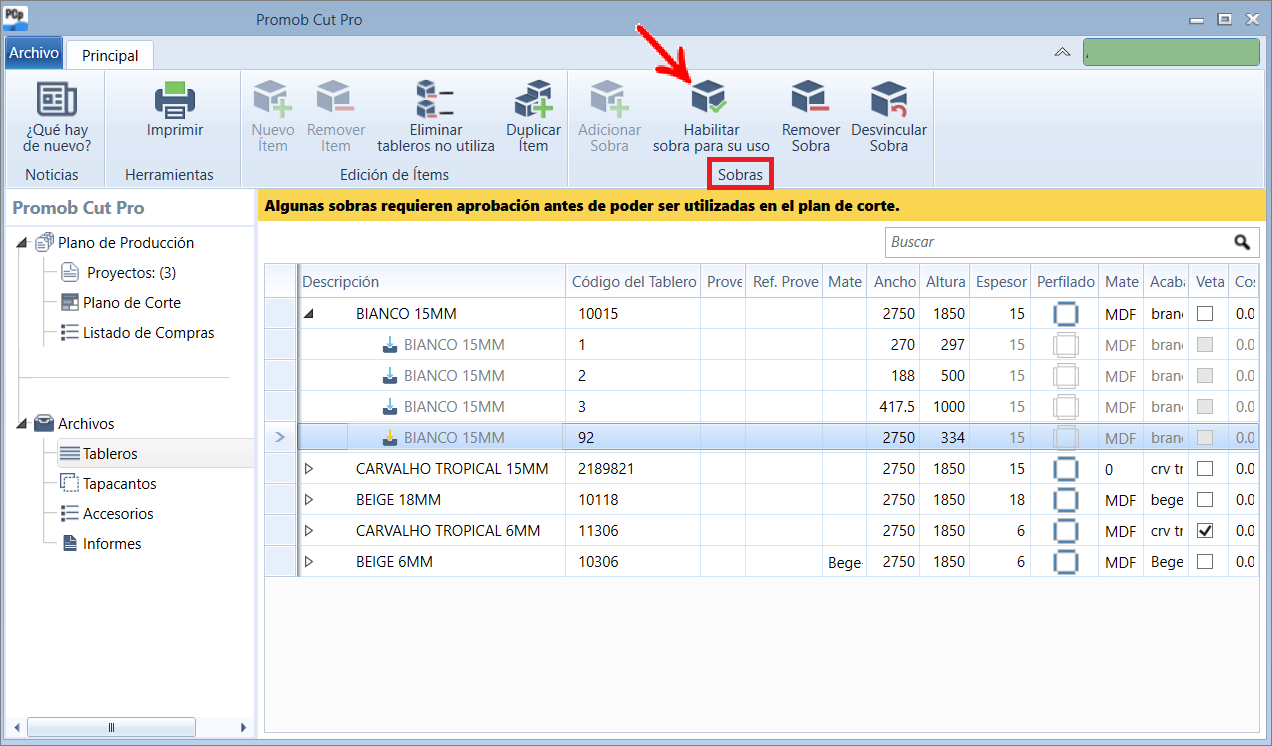
Task: Collapse the BIANCO 15MM group row
Action: pyautogui.click(x=308, y=314)
